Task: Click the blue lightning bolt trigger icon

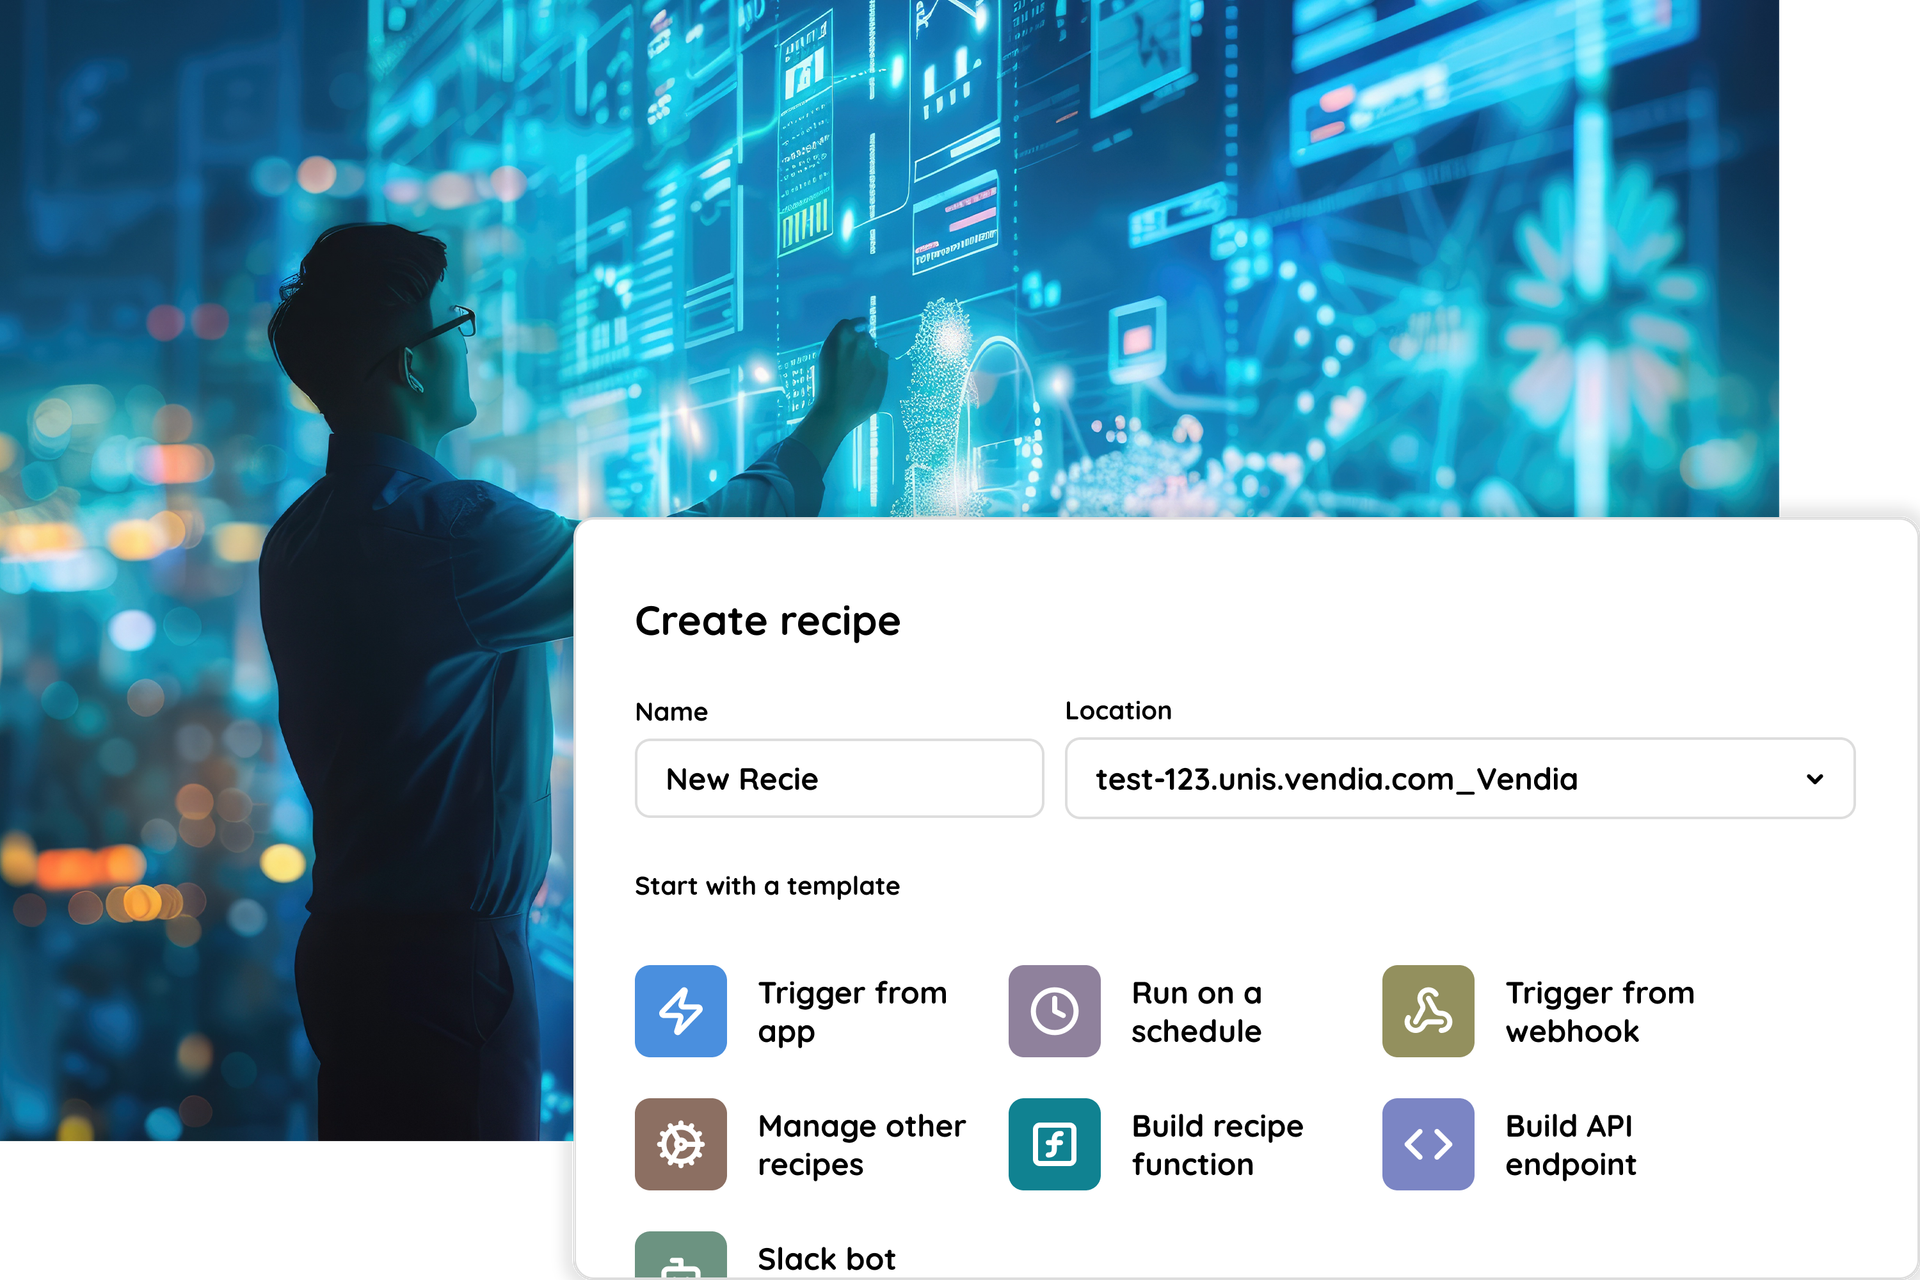Action: pos(680,1010)
